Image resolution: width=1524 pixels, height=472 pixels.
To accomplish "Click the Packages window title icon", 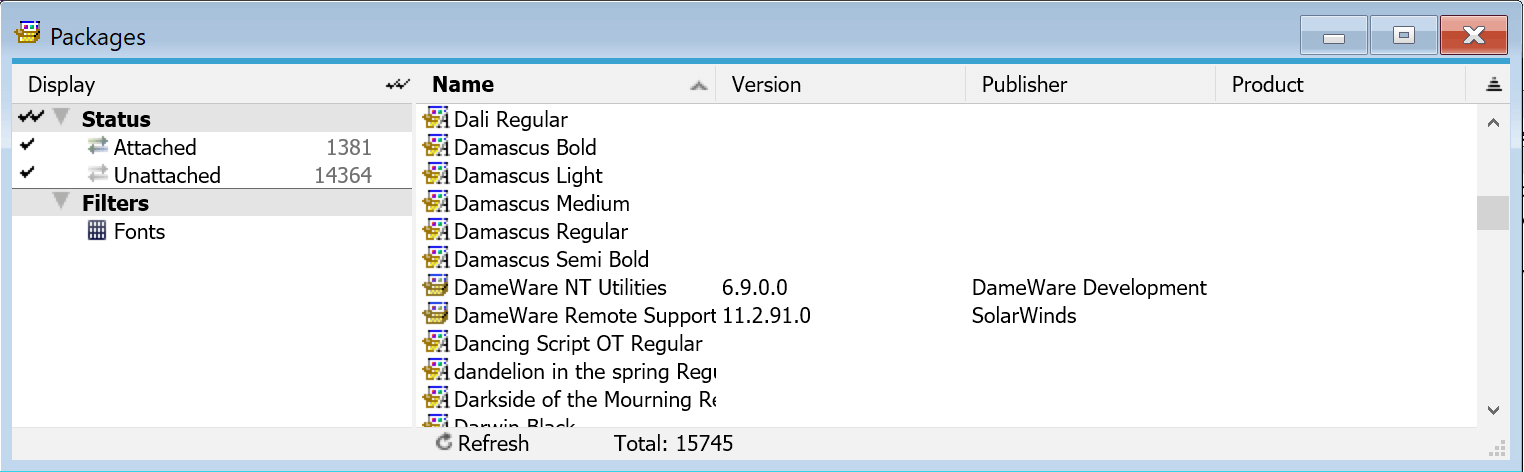I will (28, 36).
